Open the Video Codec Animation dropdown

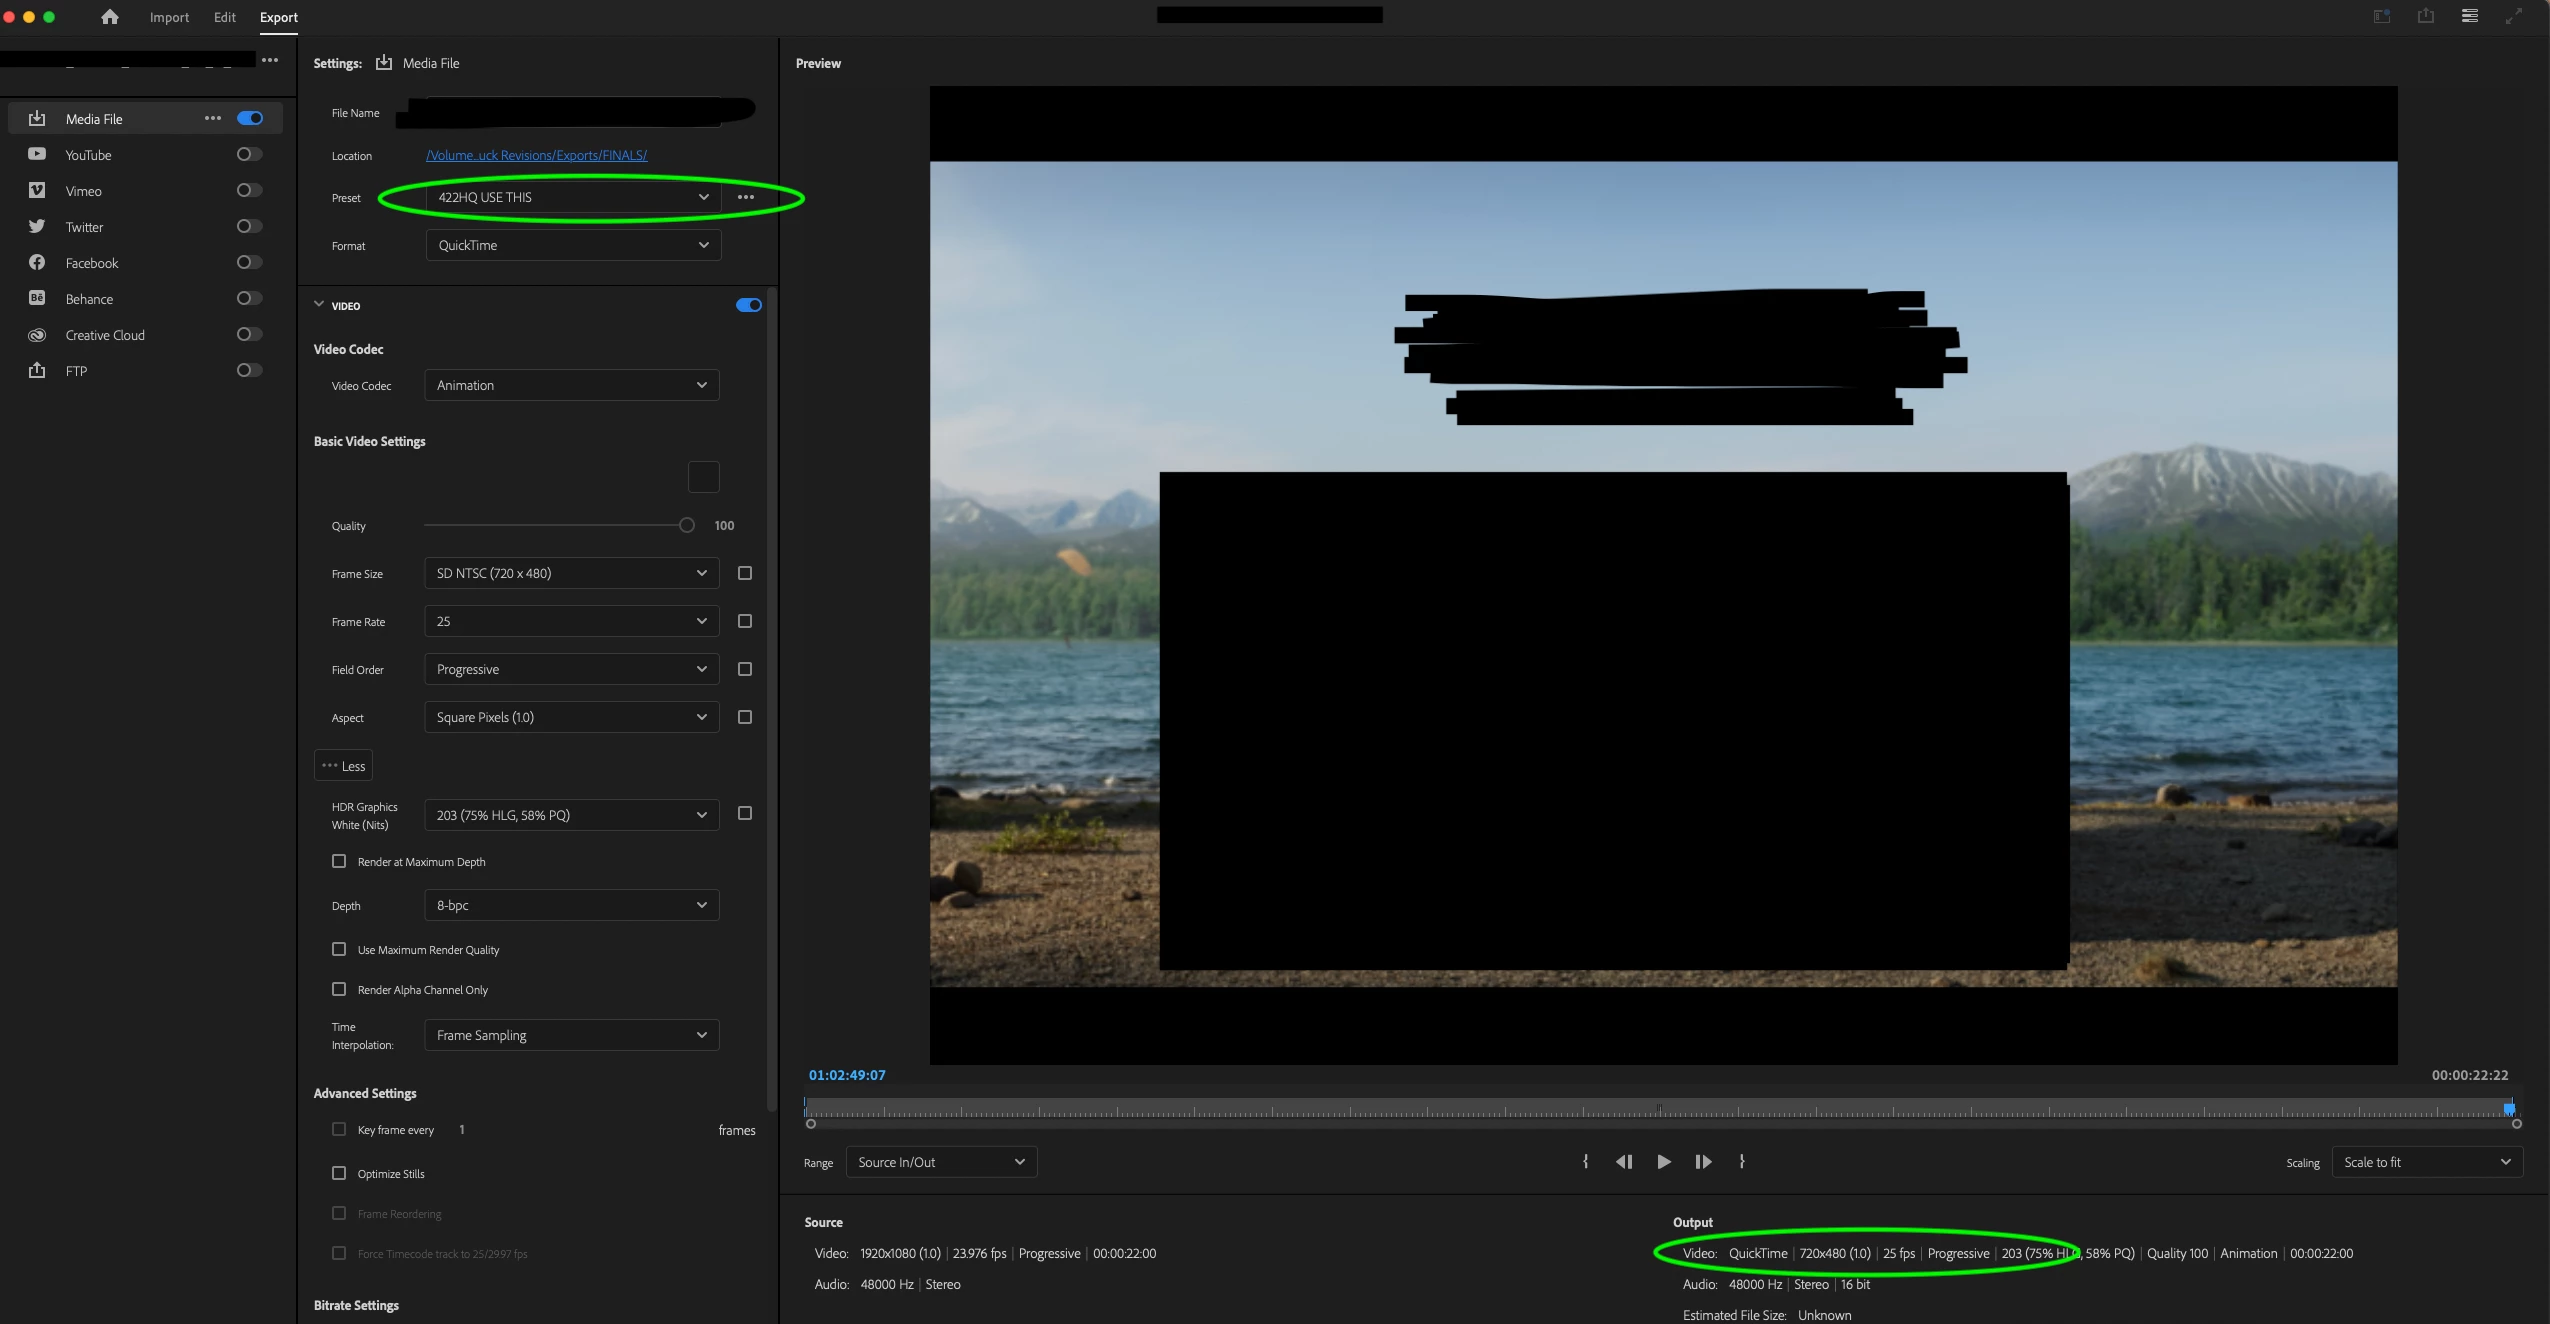571,385
